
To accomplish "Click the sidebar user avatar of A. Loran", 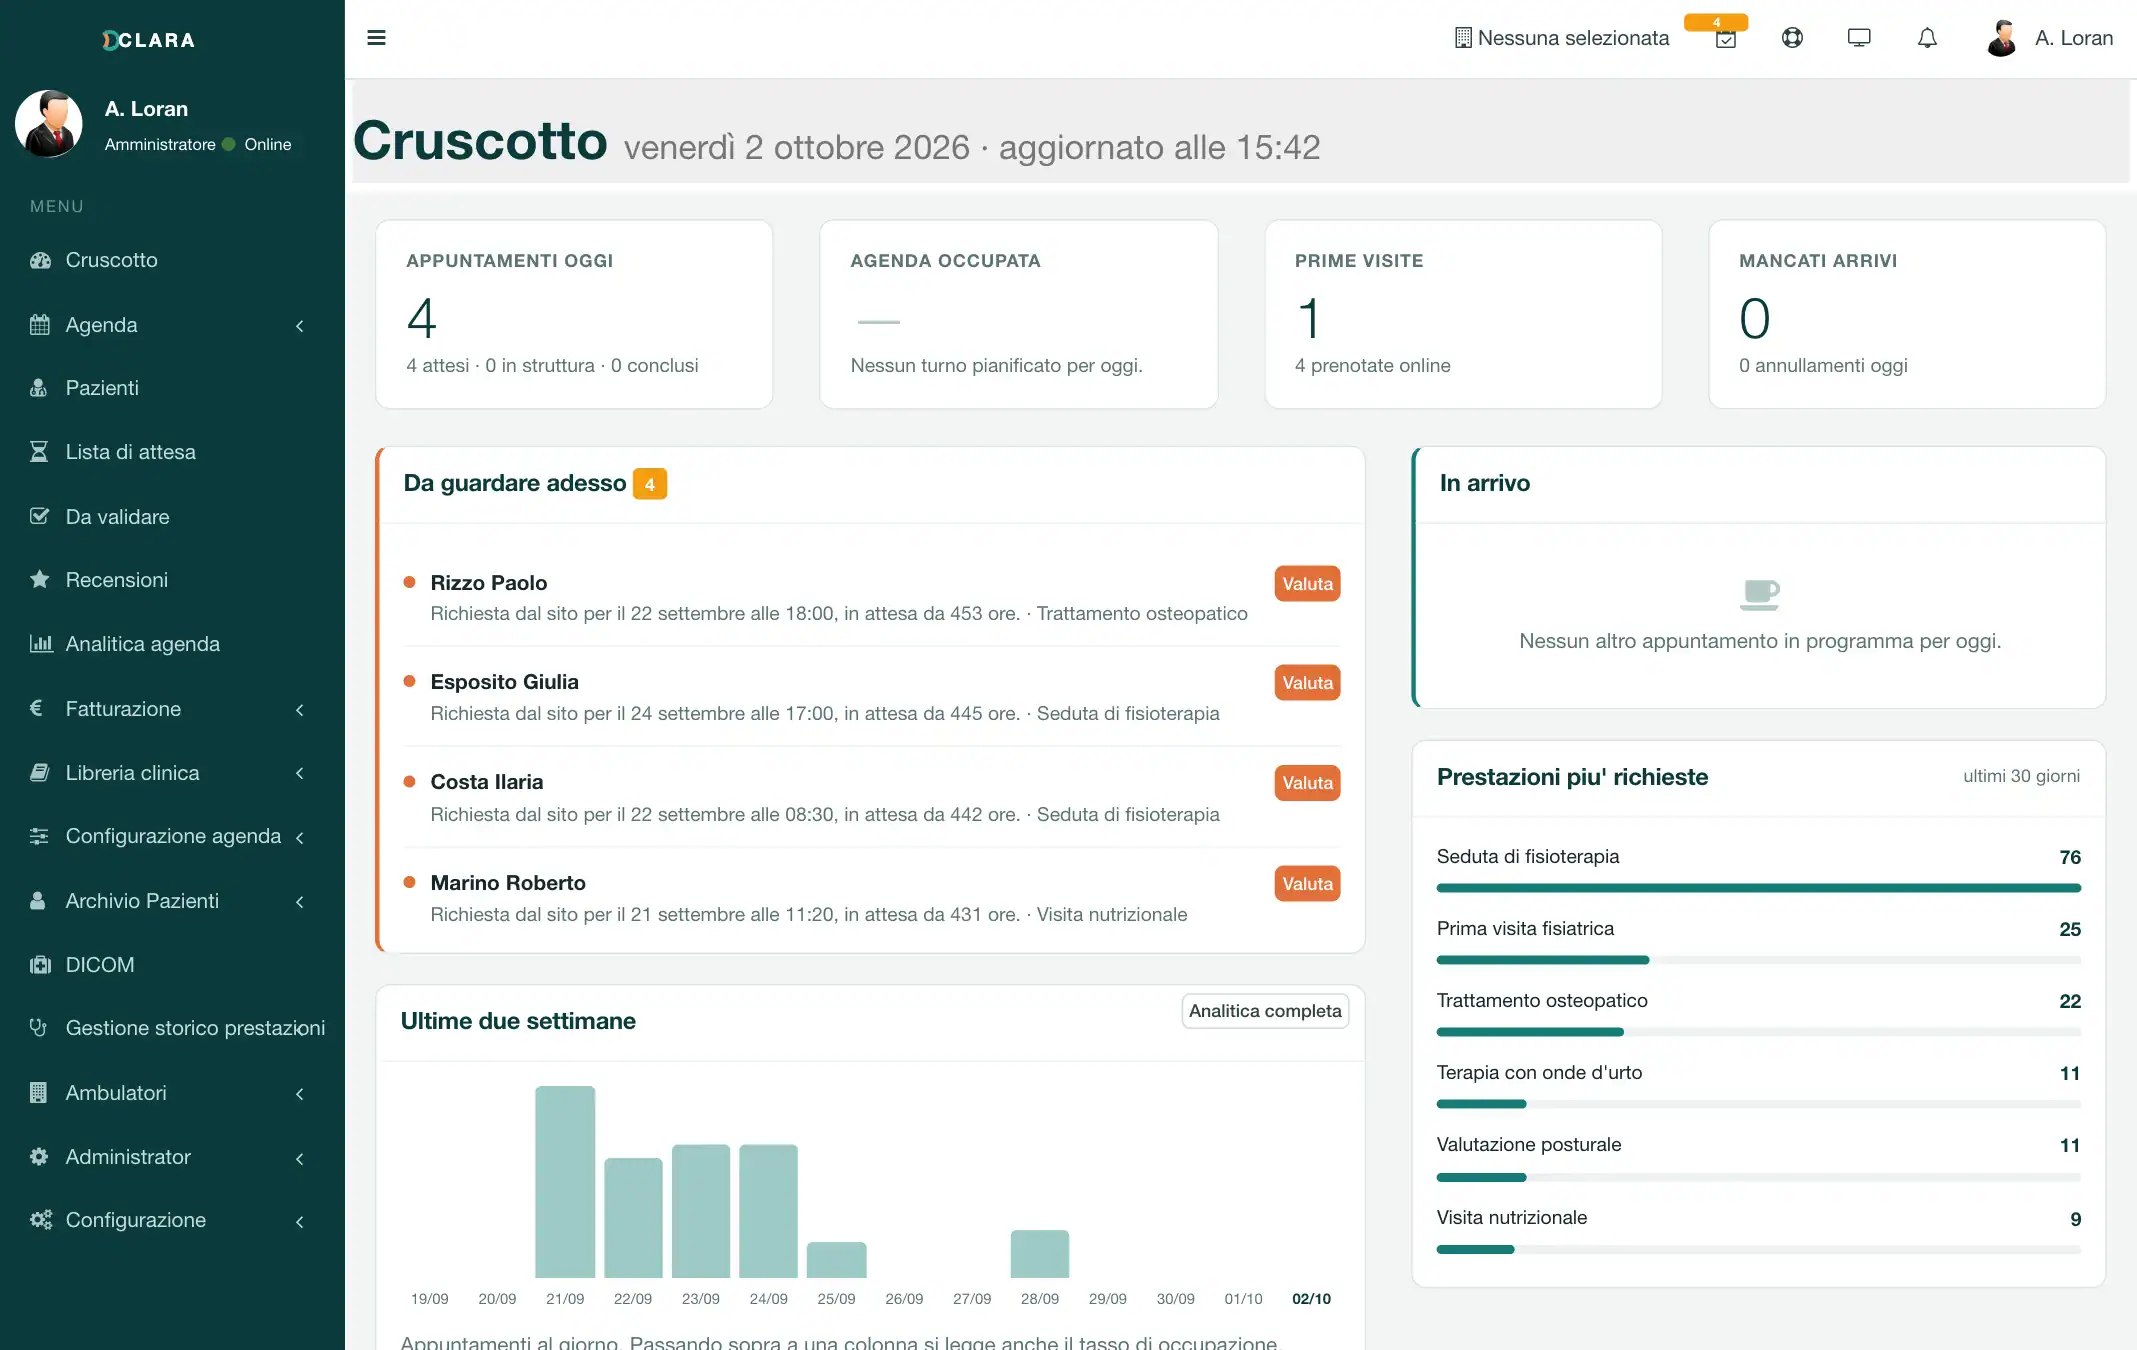I will (x=48, y=124).
